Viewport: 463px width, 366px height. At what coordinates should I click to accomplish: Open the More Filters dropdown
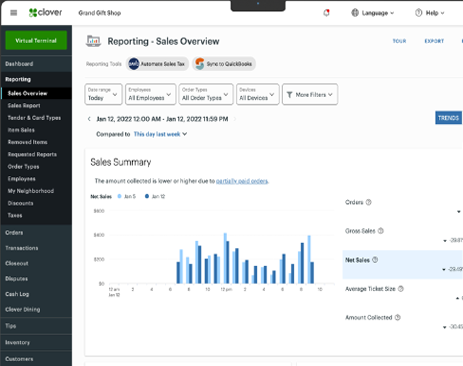tap(310, 95)
